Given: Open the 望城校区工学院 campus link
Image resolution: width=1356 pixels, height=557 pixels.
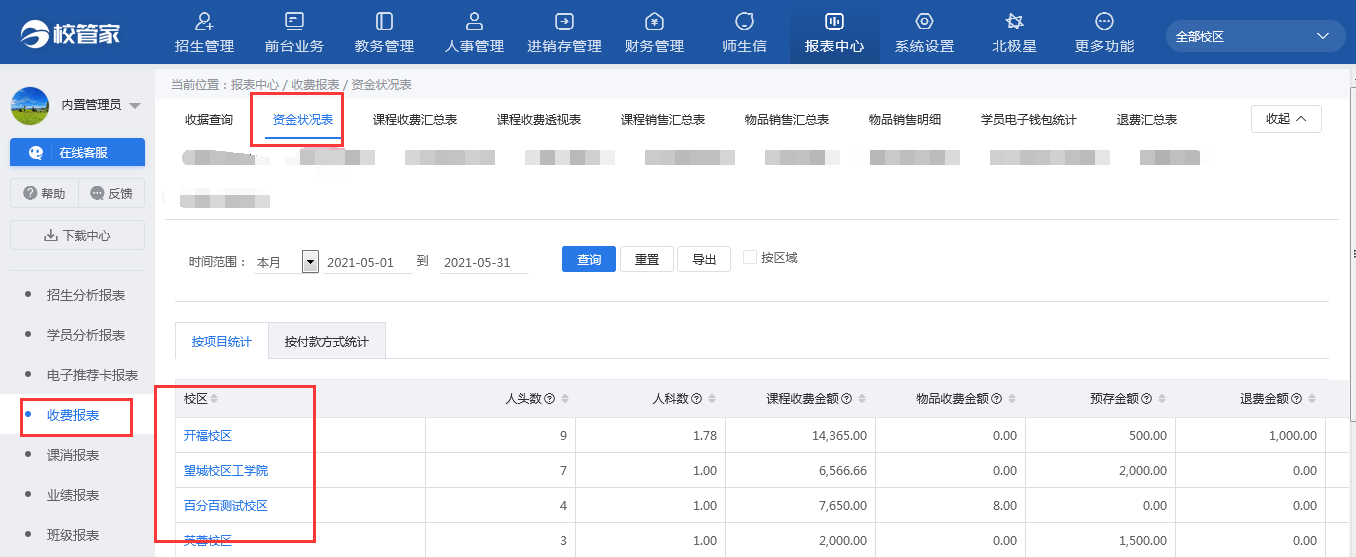Looking at the screenshot, I should coord(226,471).
